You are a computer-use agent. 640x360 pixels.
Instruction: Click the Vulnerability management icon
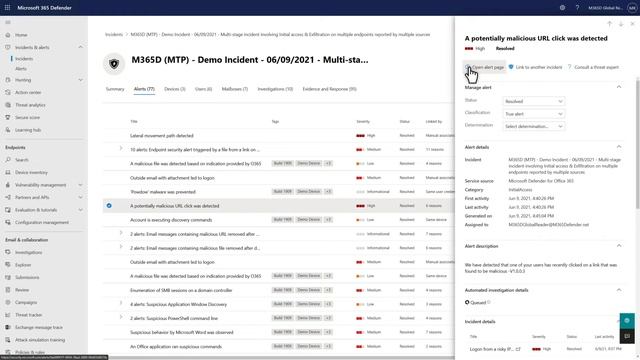[x=8, y=185]
